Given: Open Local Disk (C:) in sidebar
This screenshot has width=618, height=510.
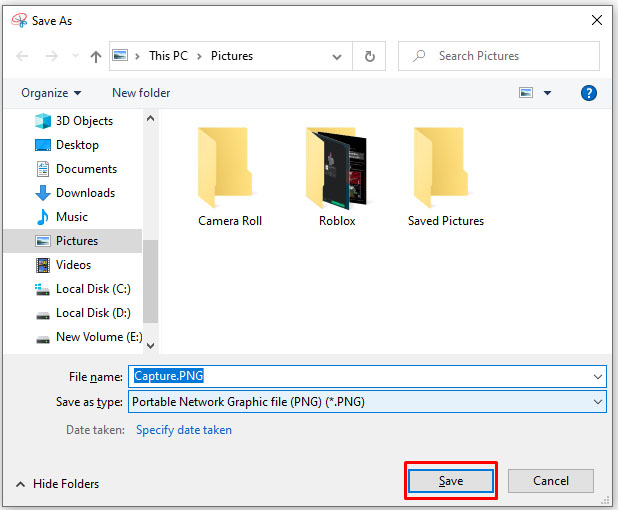Looking at the screenshot, I should click(82, 289).
